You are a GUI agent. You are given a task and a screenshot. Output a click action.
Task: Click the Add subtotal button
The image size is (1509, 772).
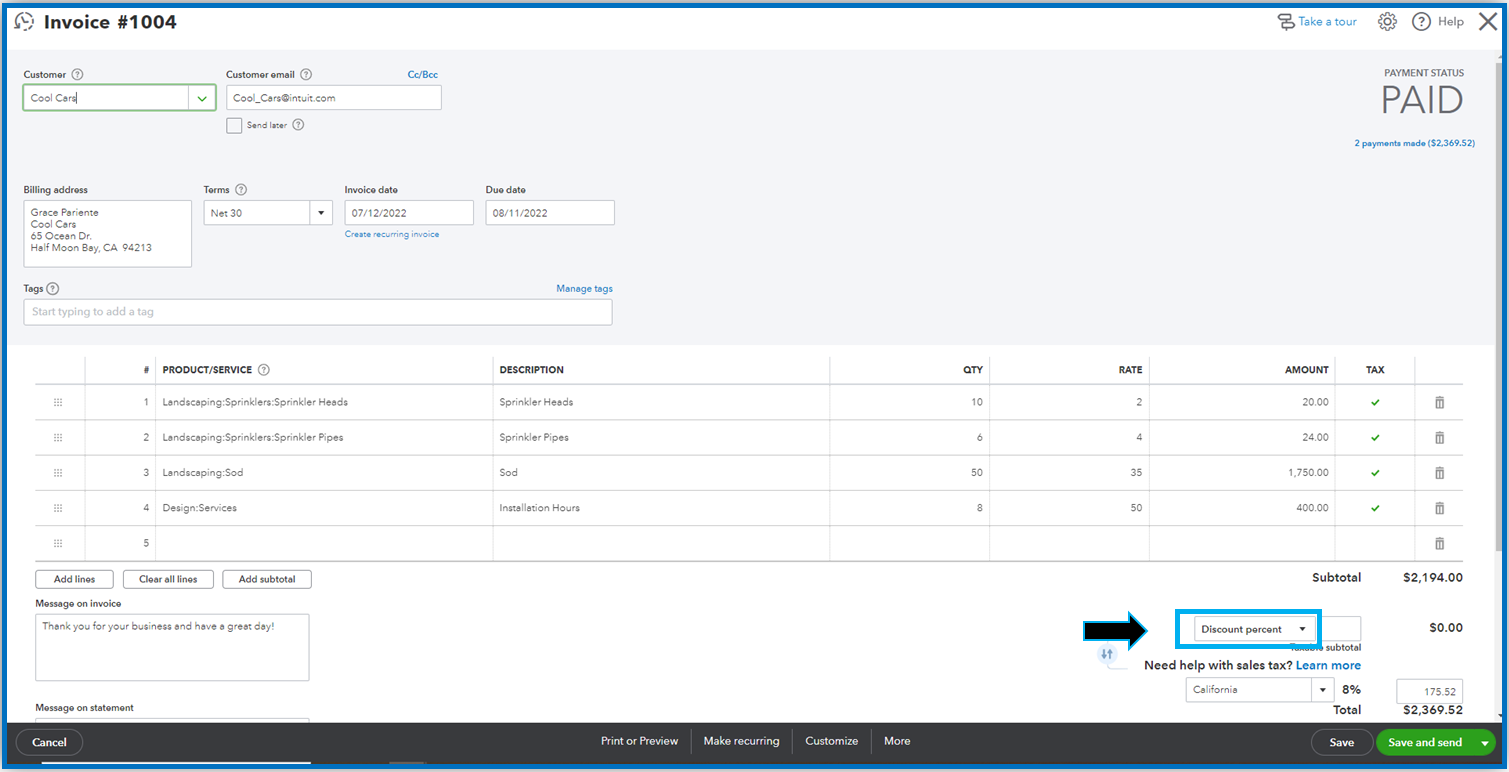(267, 579)
